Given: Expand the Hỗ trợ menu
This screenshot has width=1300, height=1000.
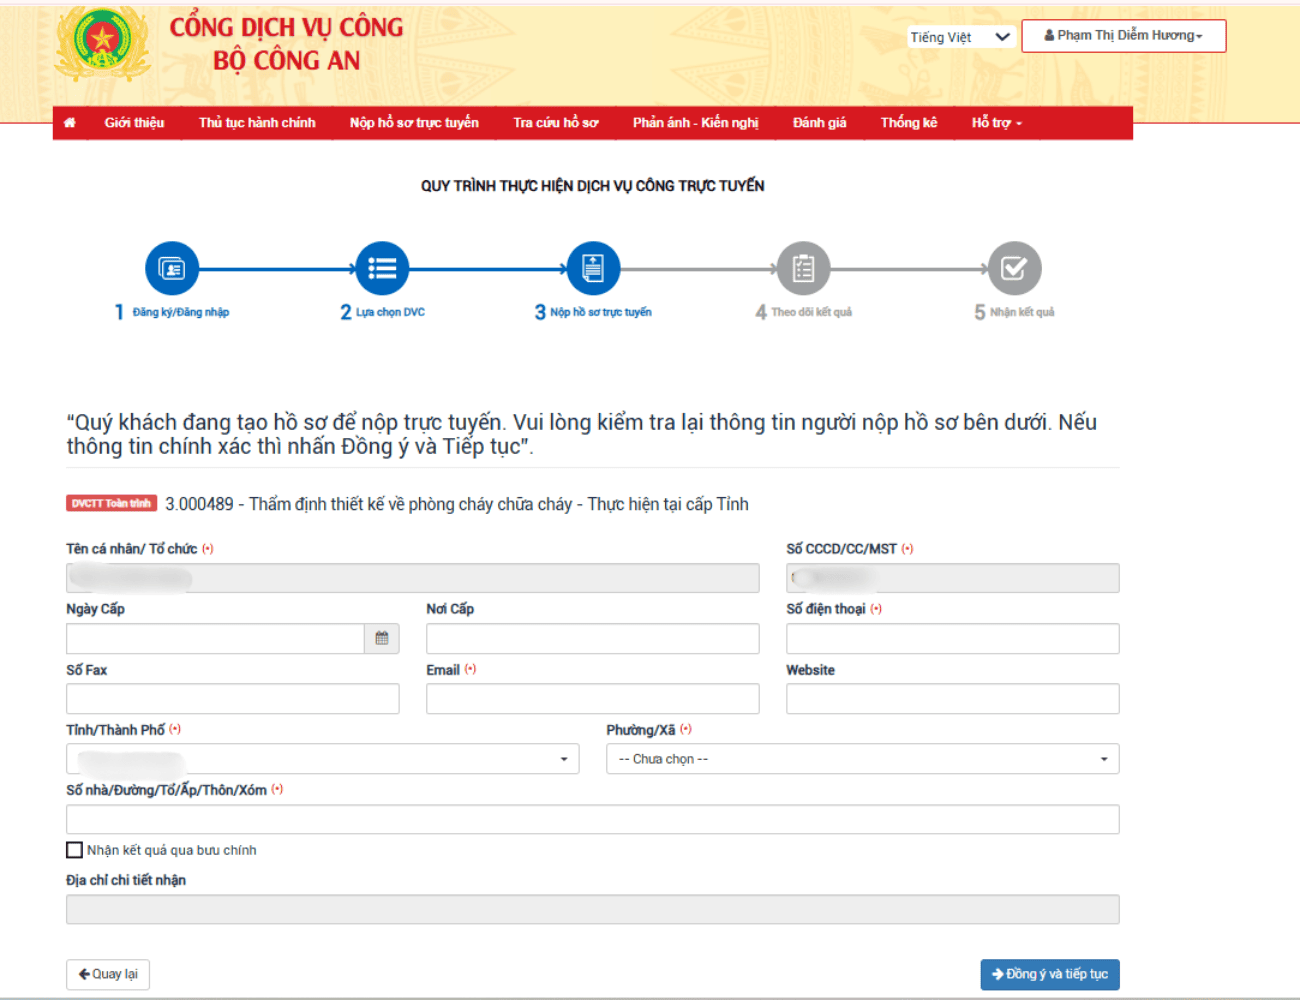Looking at the screenshot, I should click(996, 123).
